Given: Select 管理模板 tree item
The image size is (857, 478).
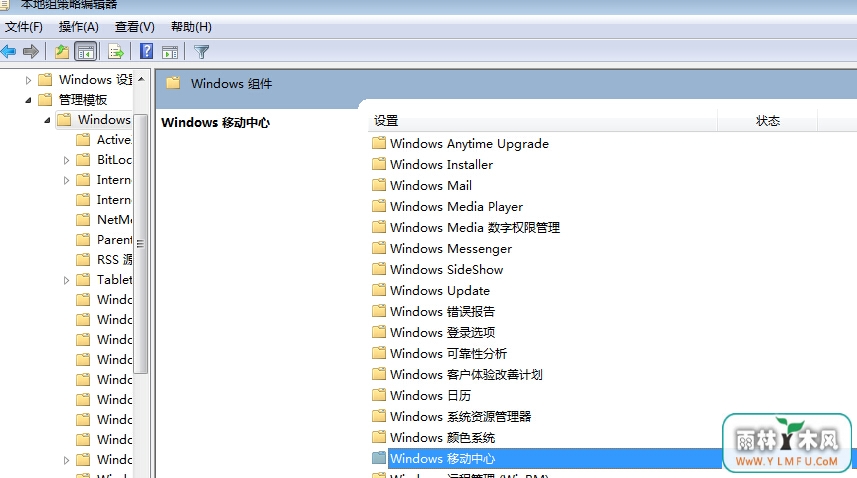Looking at the screenshot, I should point(83,99).
